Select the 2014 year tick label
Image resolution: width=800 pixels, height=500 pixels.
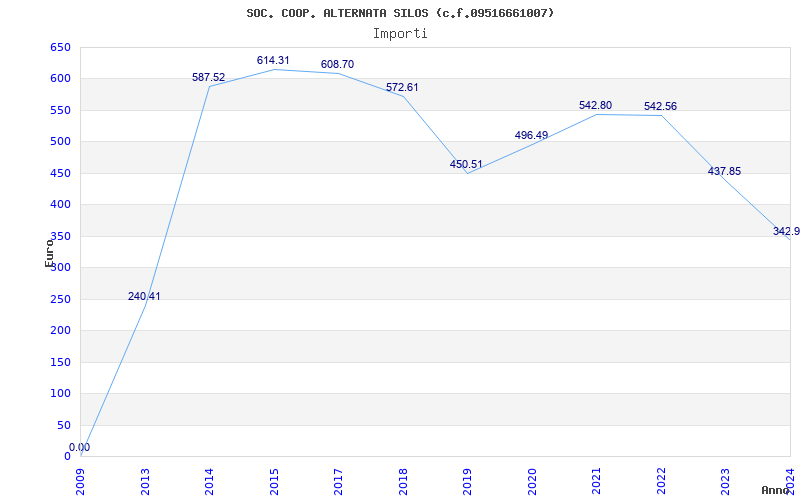209,482
